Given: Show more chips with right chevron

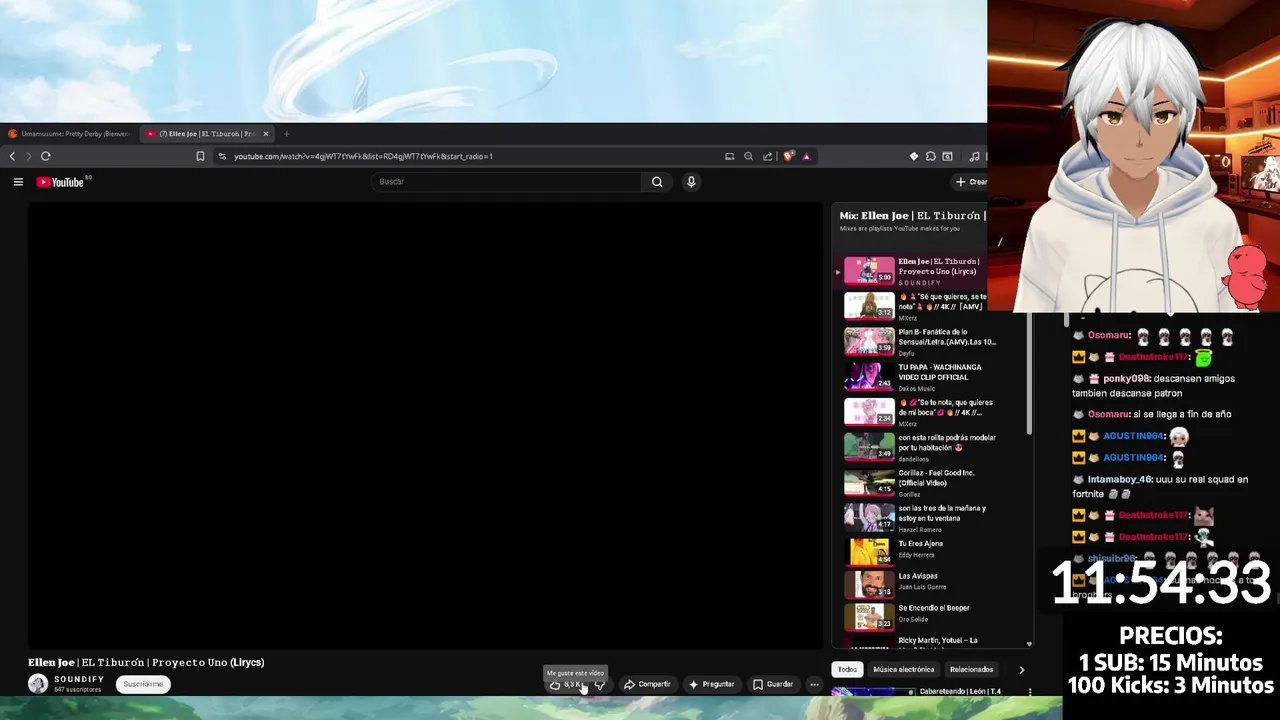Looking at the screenshot, I should click(x=1021, y=670).
